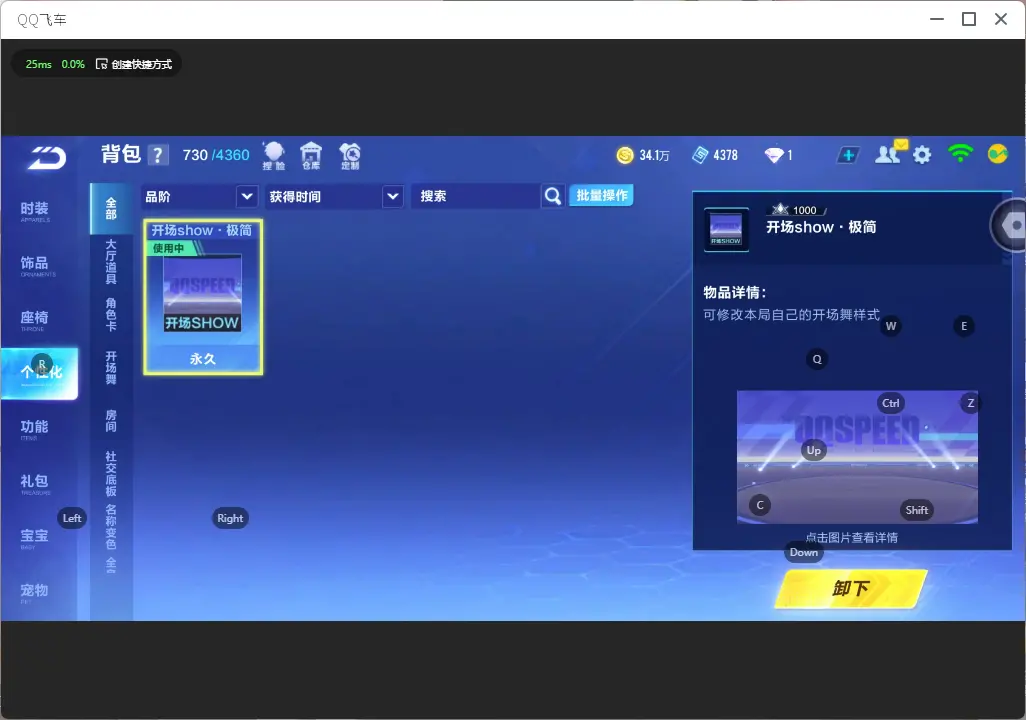Click the 4378 coupon amount

click(x=726, y=155)
